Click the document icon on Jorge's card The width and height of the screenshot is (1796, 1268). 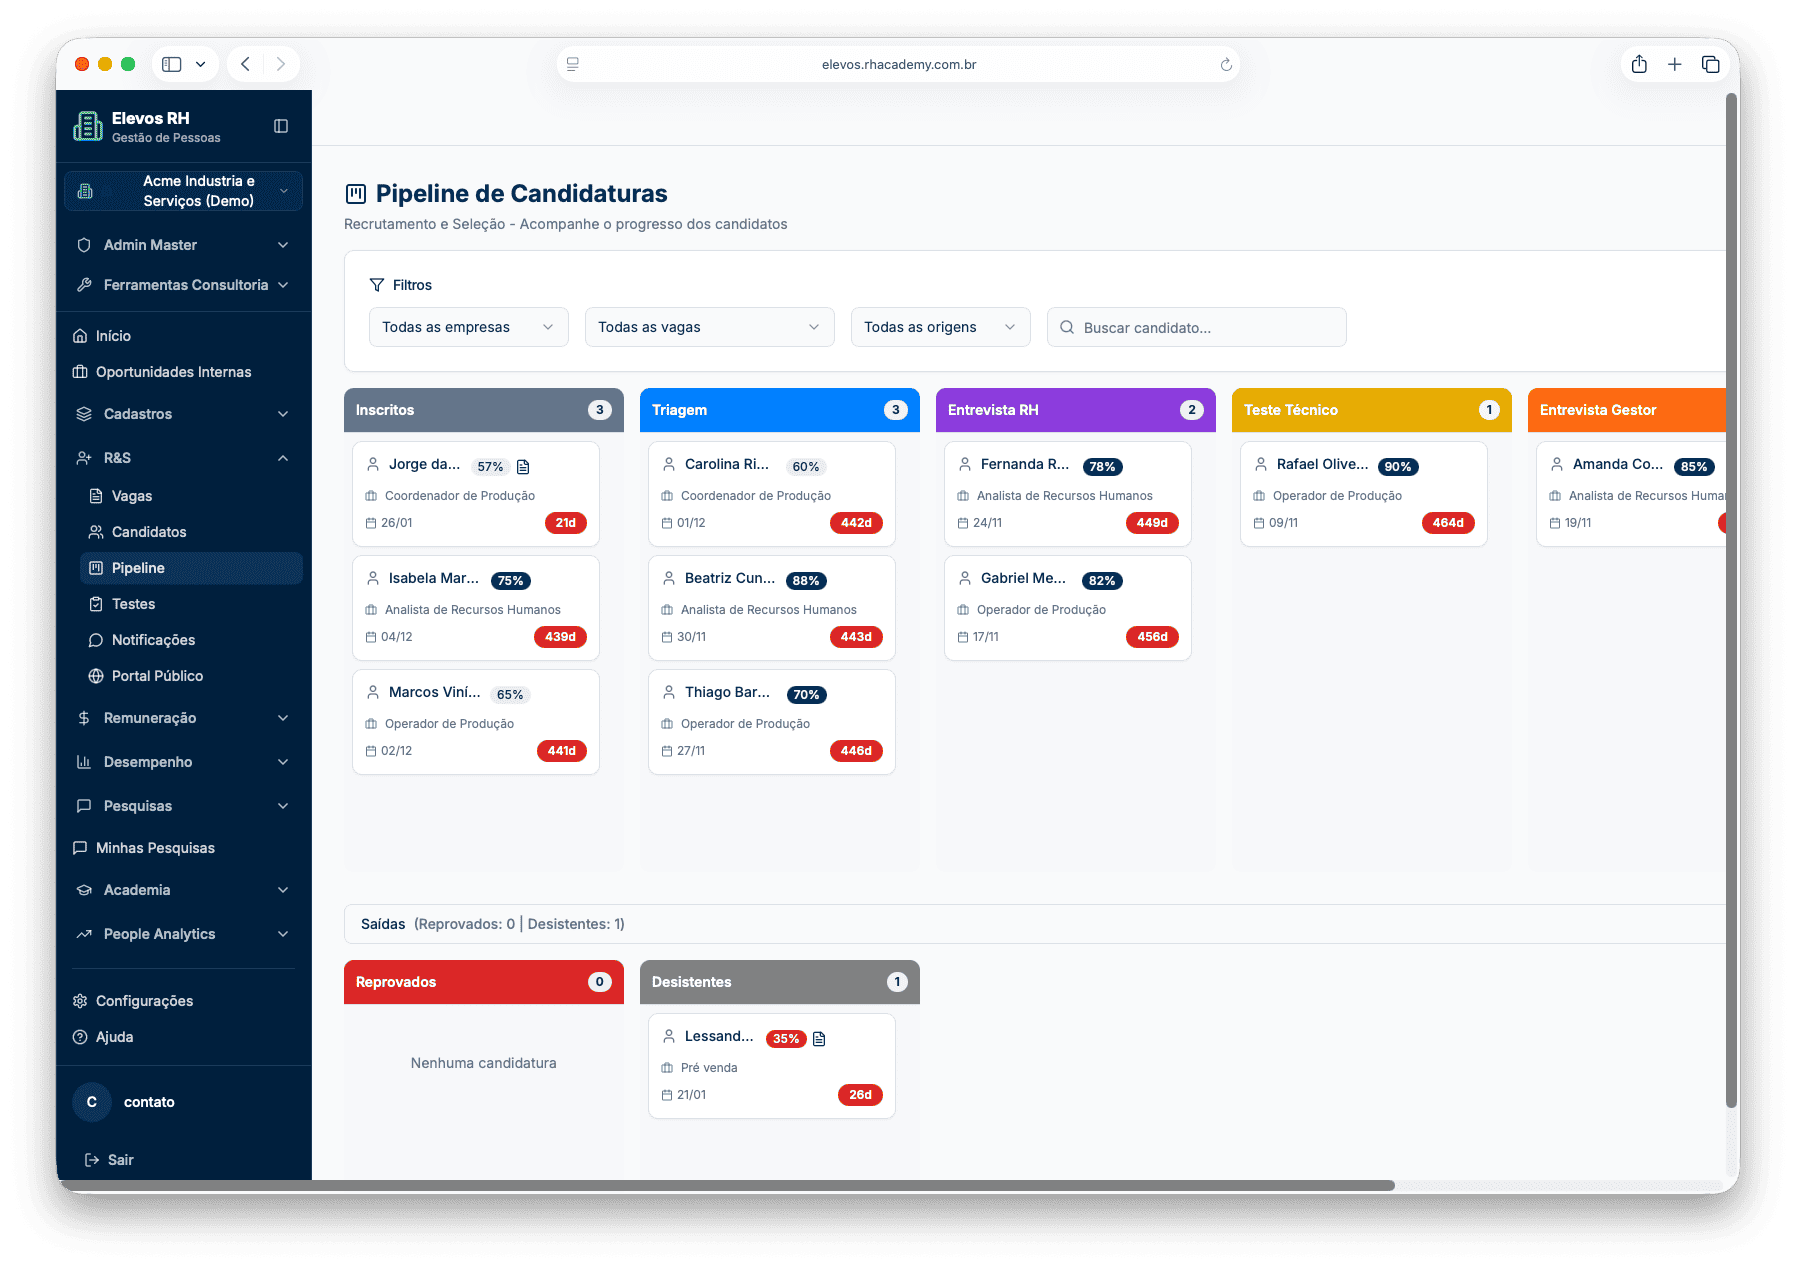tap(523, 467)
